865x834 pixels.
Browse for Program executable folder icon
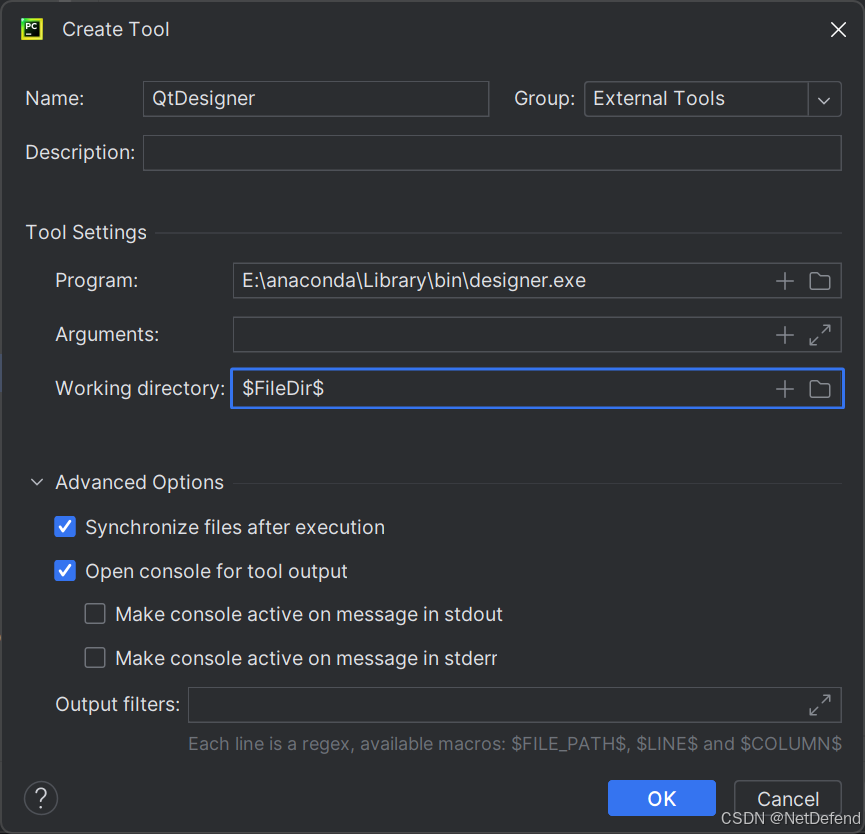tap(820, 281)
